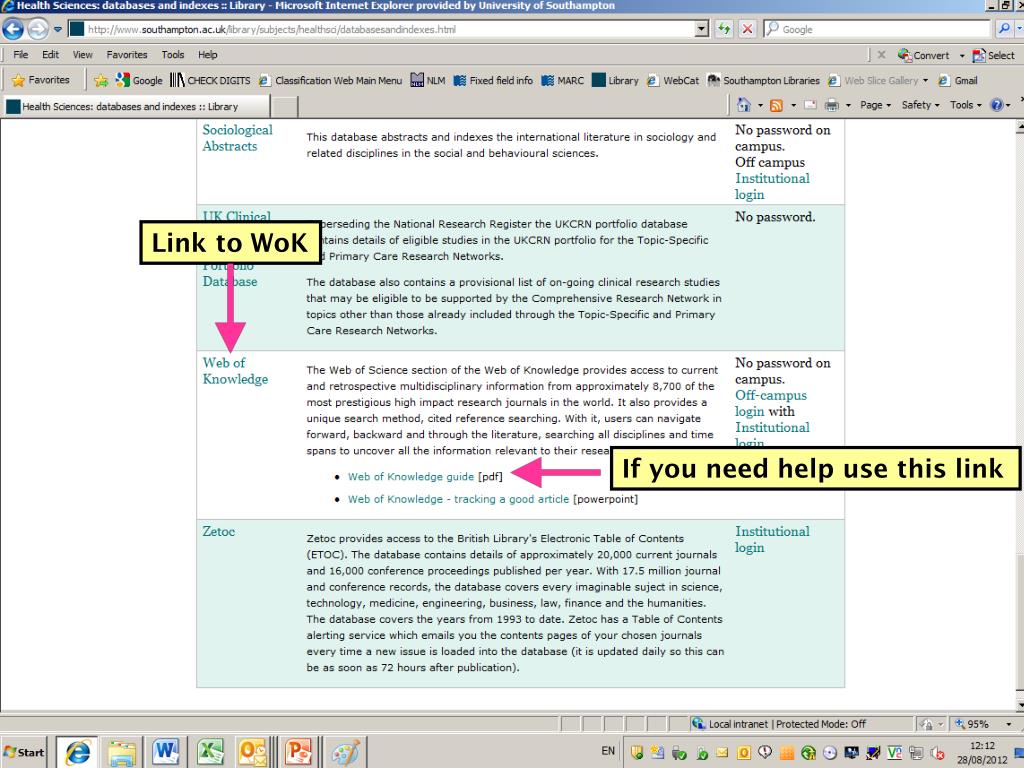Open Southampton Libraries bookmark
1024x768 pixels.
(x=763, y=80)
